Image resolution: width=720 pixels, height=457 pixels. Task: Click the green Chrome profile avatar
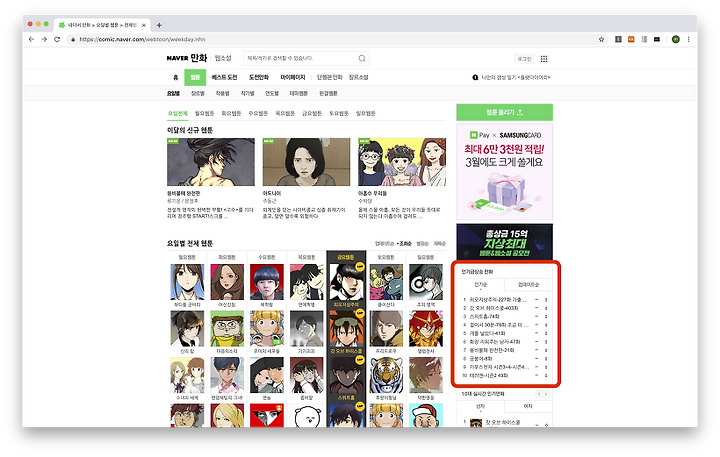(x=675, y=39)
